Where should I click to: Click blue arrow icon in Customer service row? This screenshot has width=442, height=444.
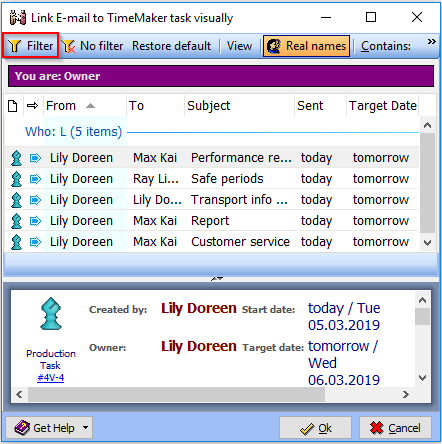point(35,242)
